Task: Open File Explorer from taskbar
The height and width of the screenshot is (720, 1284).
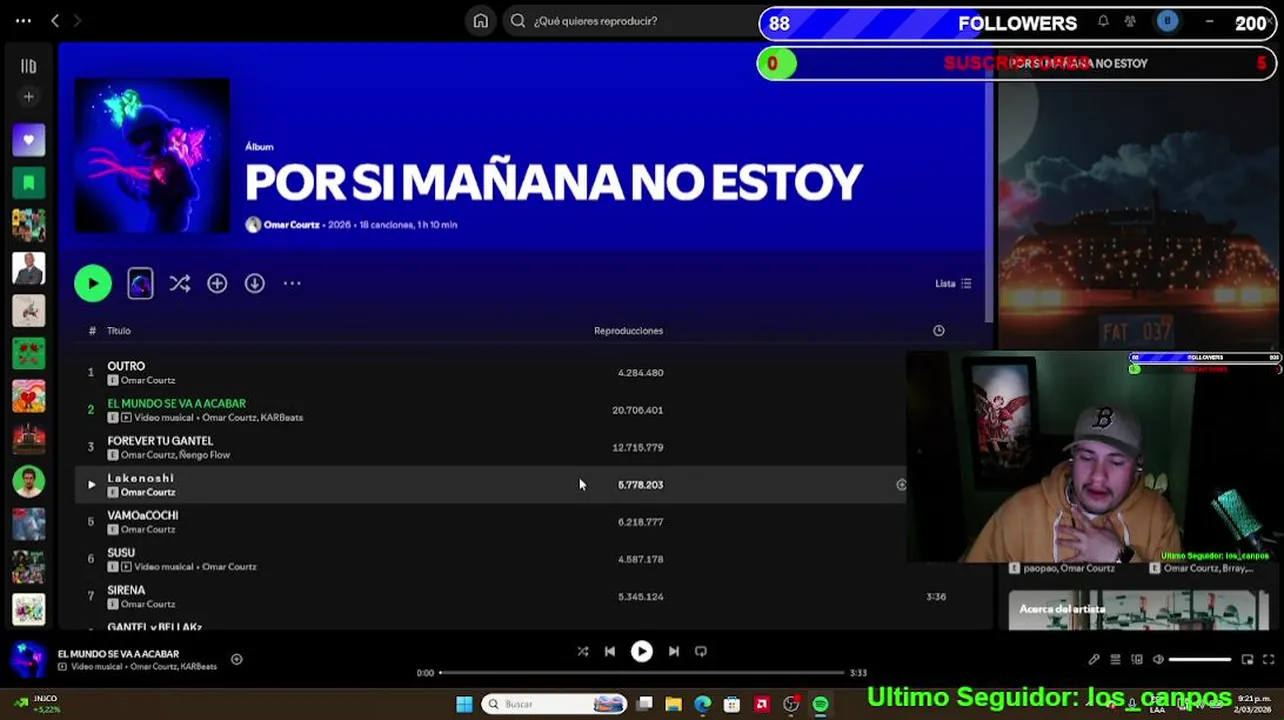Action: pyautogui.click(x=673, y=705)
